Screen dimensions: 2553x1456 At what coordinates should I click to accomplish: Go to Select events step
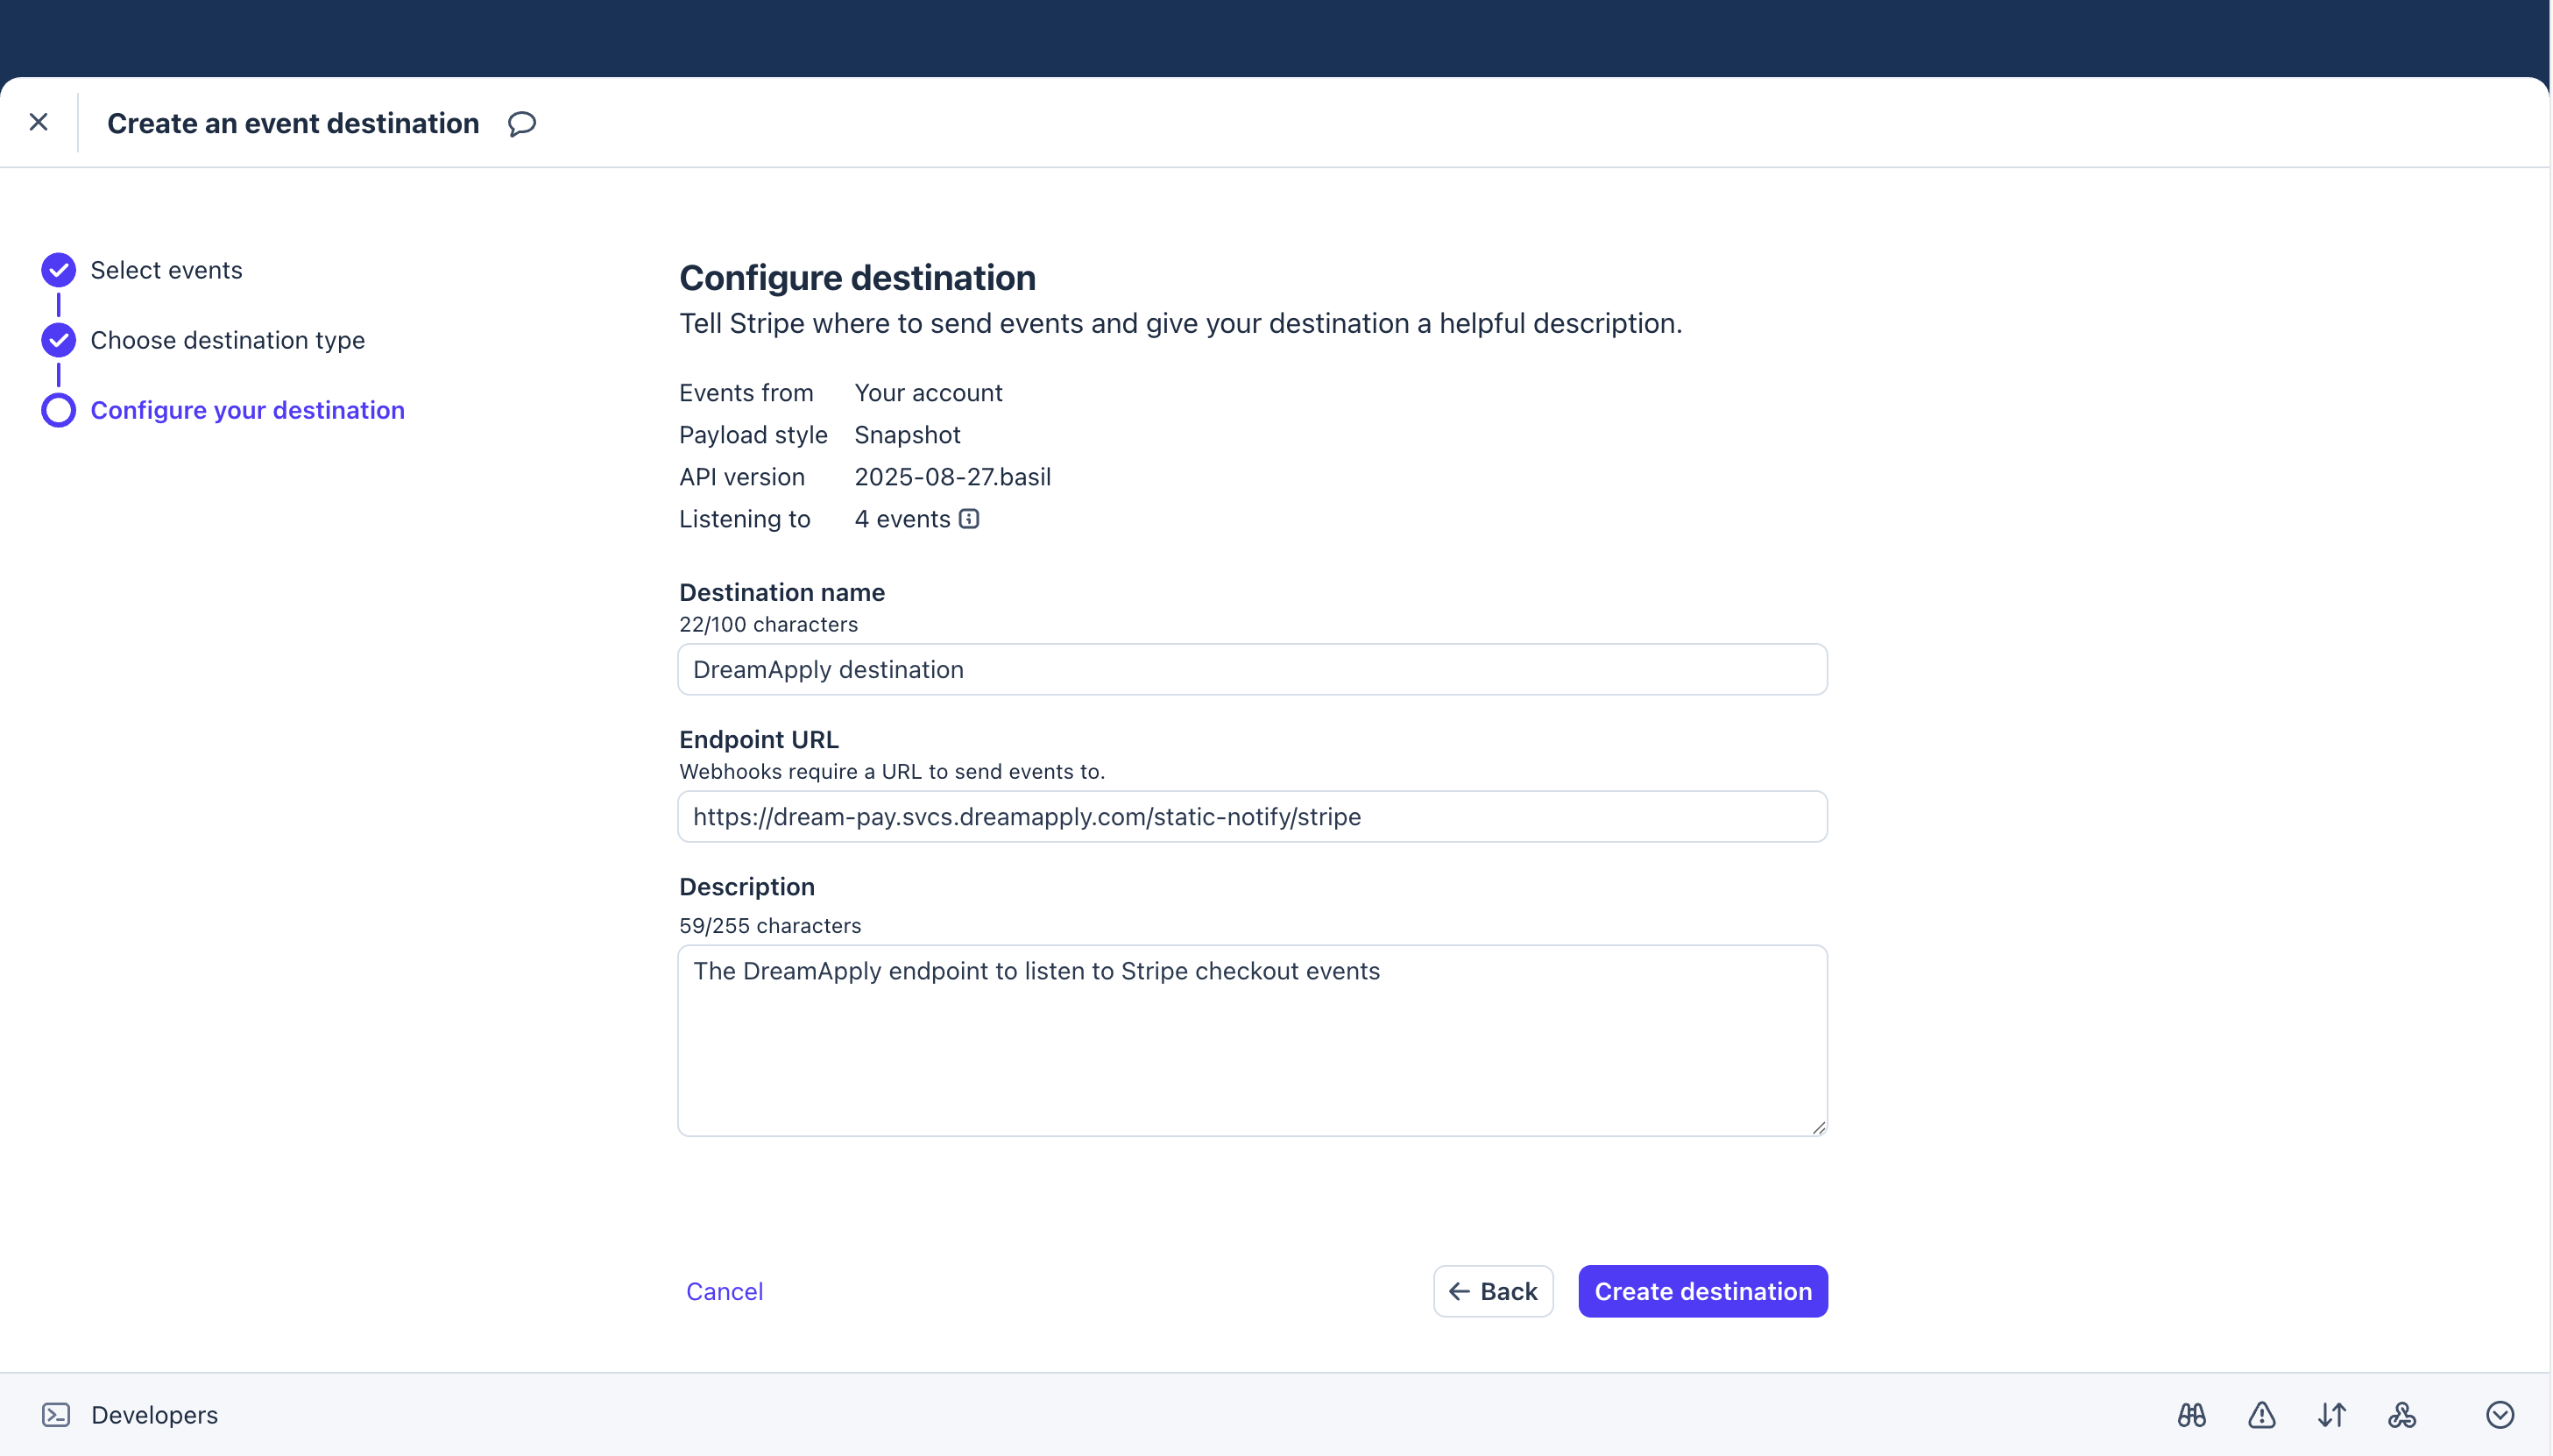[166, 270]
